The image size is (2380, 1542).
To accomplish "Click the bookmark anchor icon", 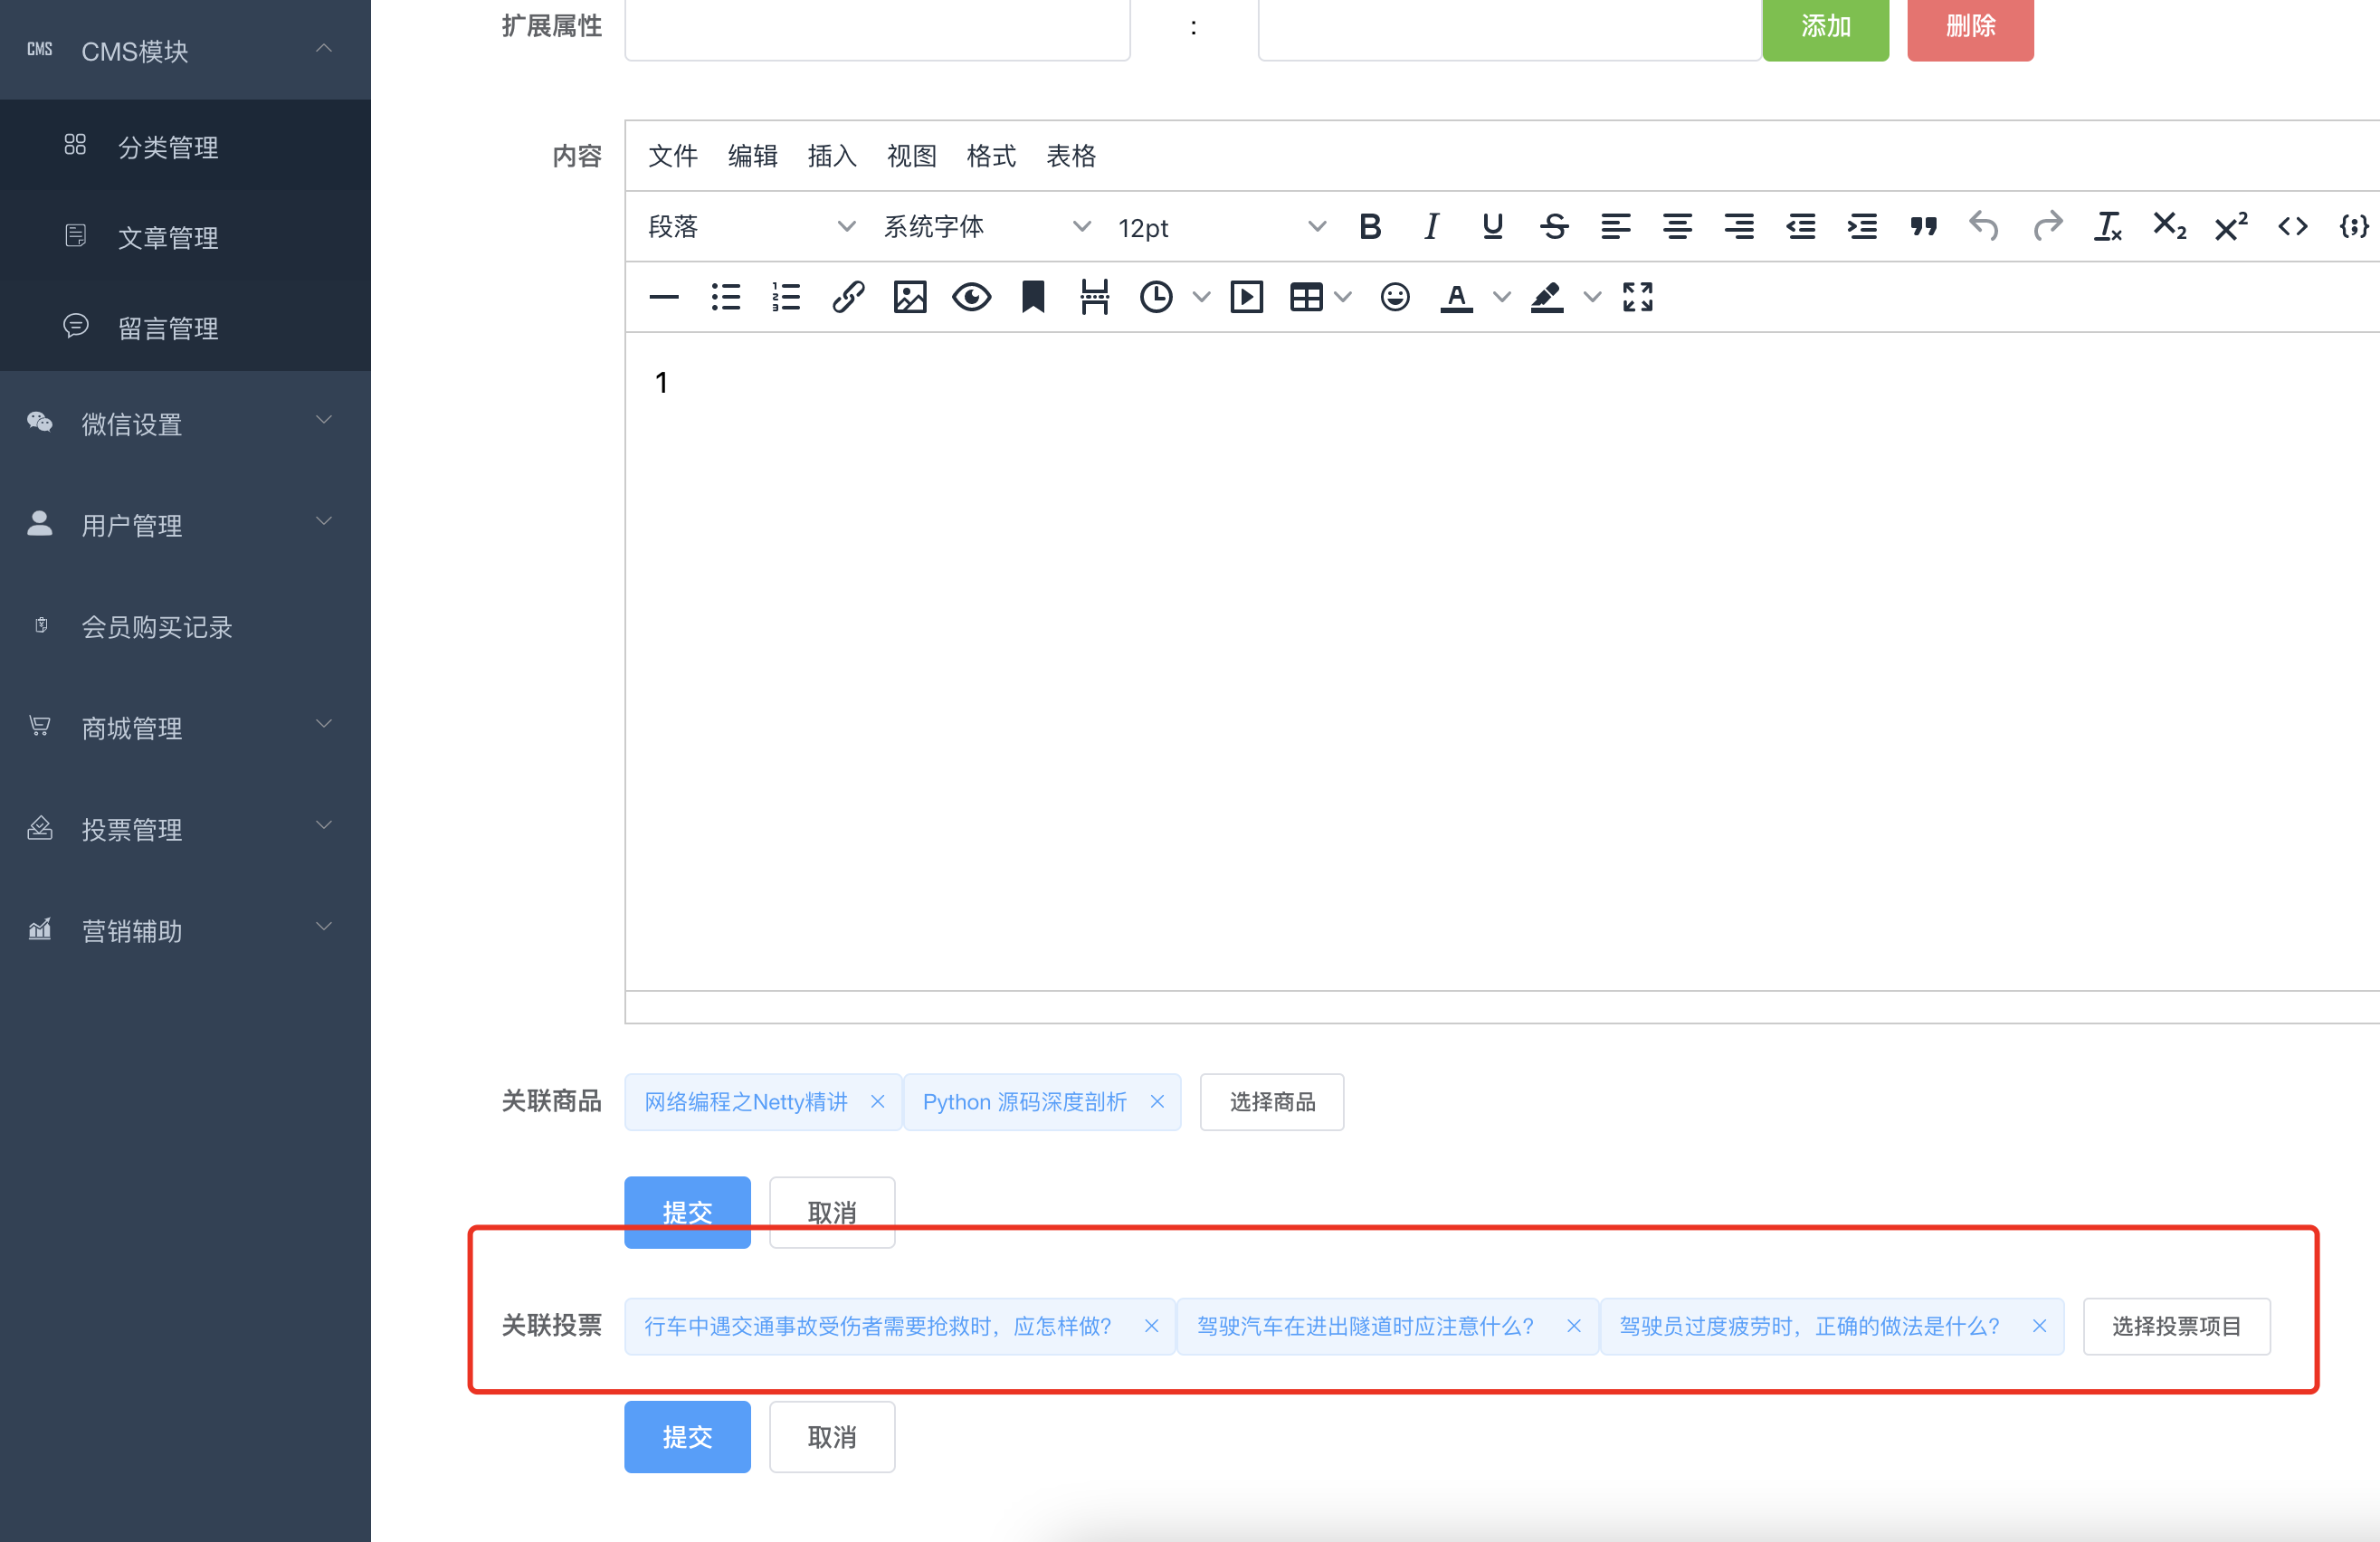I will (x=1033, y=297).
